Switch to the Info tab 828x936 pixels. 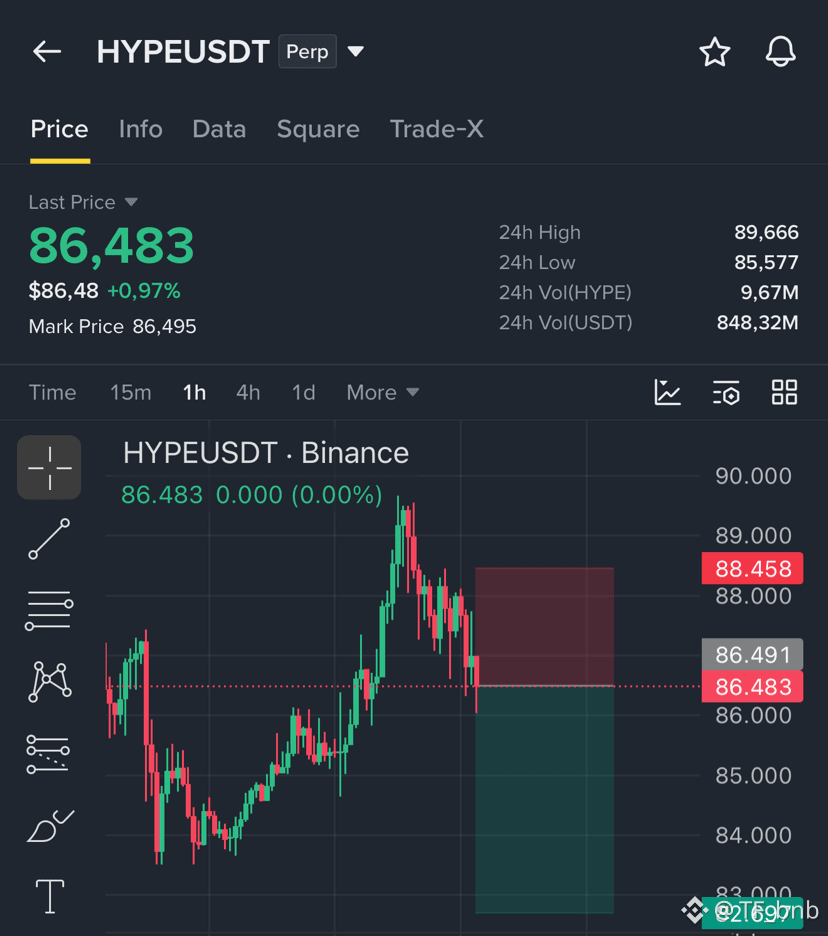pos(140,129)
